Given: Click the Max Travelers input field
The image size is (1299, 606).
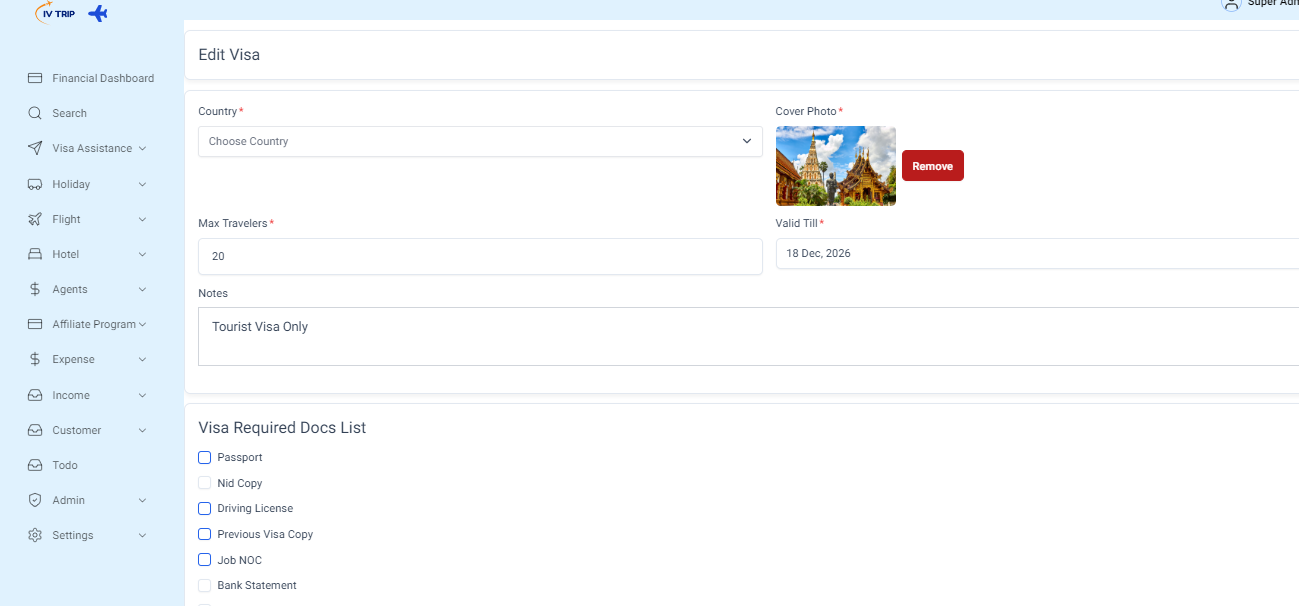Looking at the screenshot, I should tap(480, 256).
